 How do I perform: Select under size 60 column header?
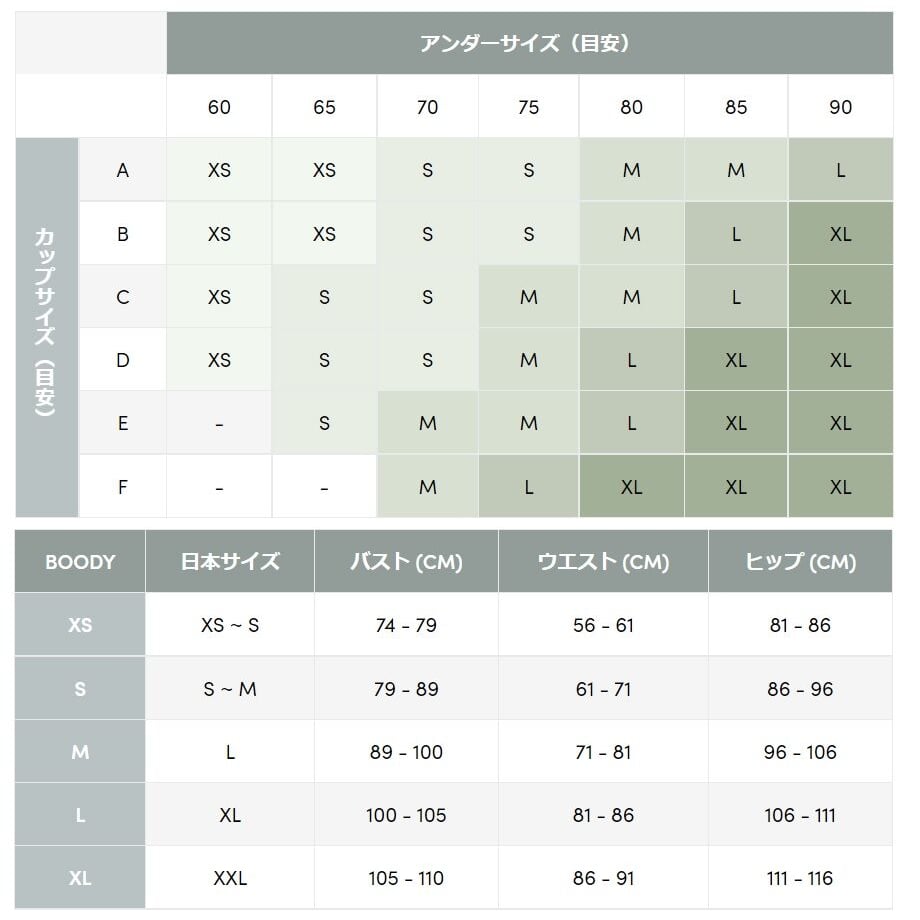[x=219, y=107]
